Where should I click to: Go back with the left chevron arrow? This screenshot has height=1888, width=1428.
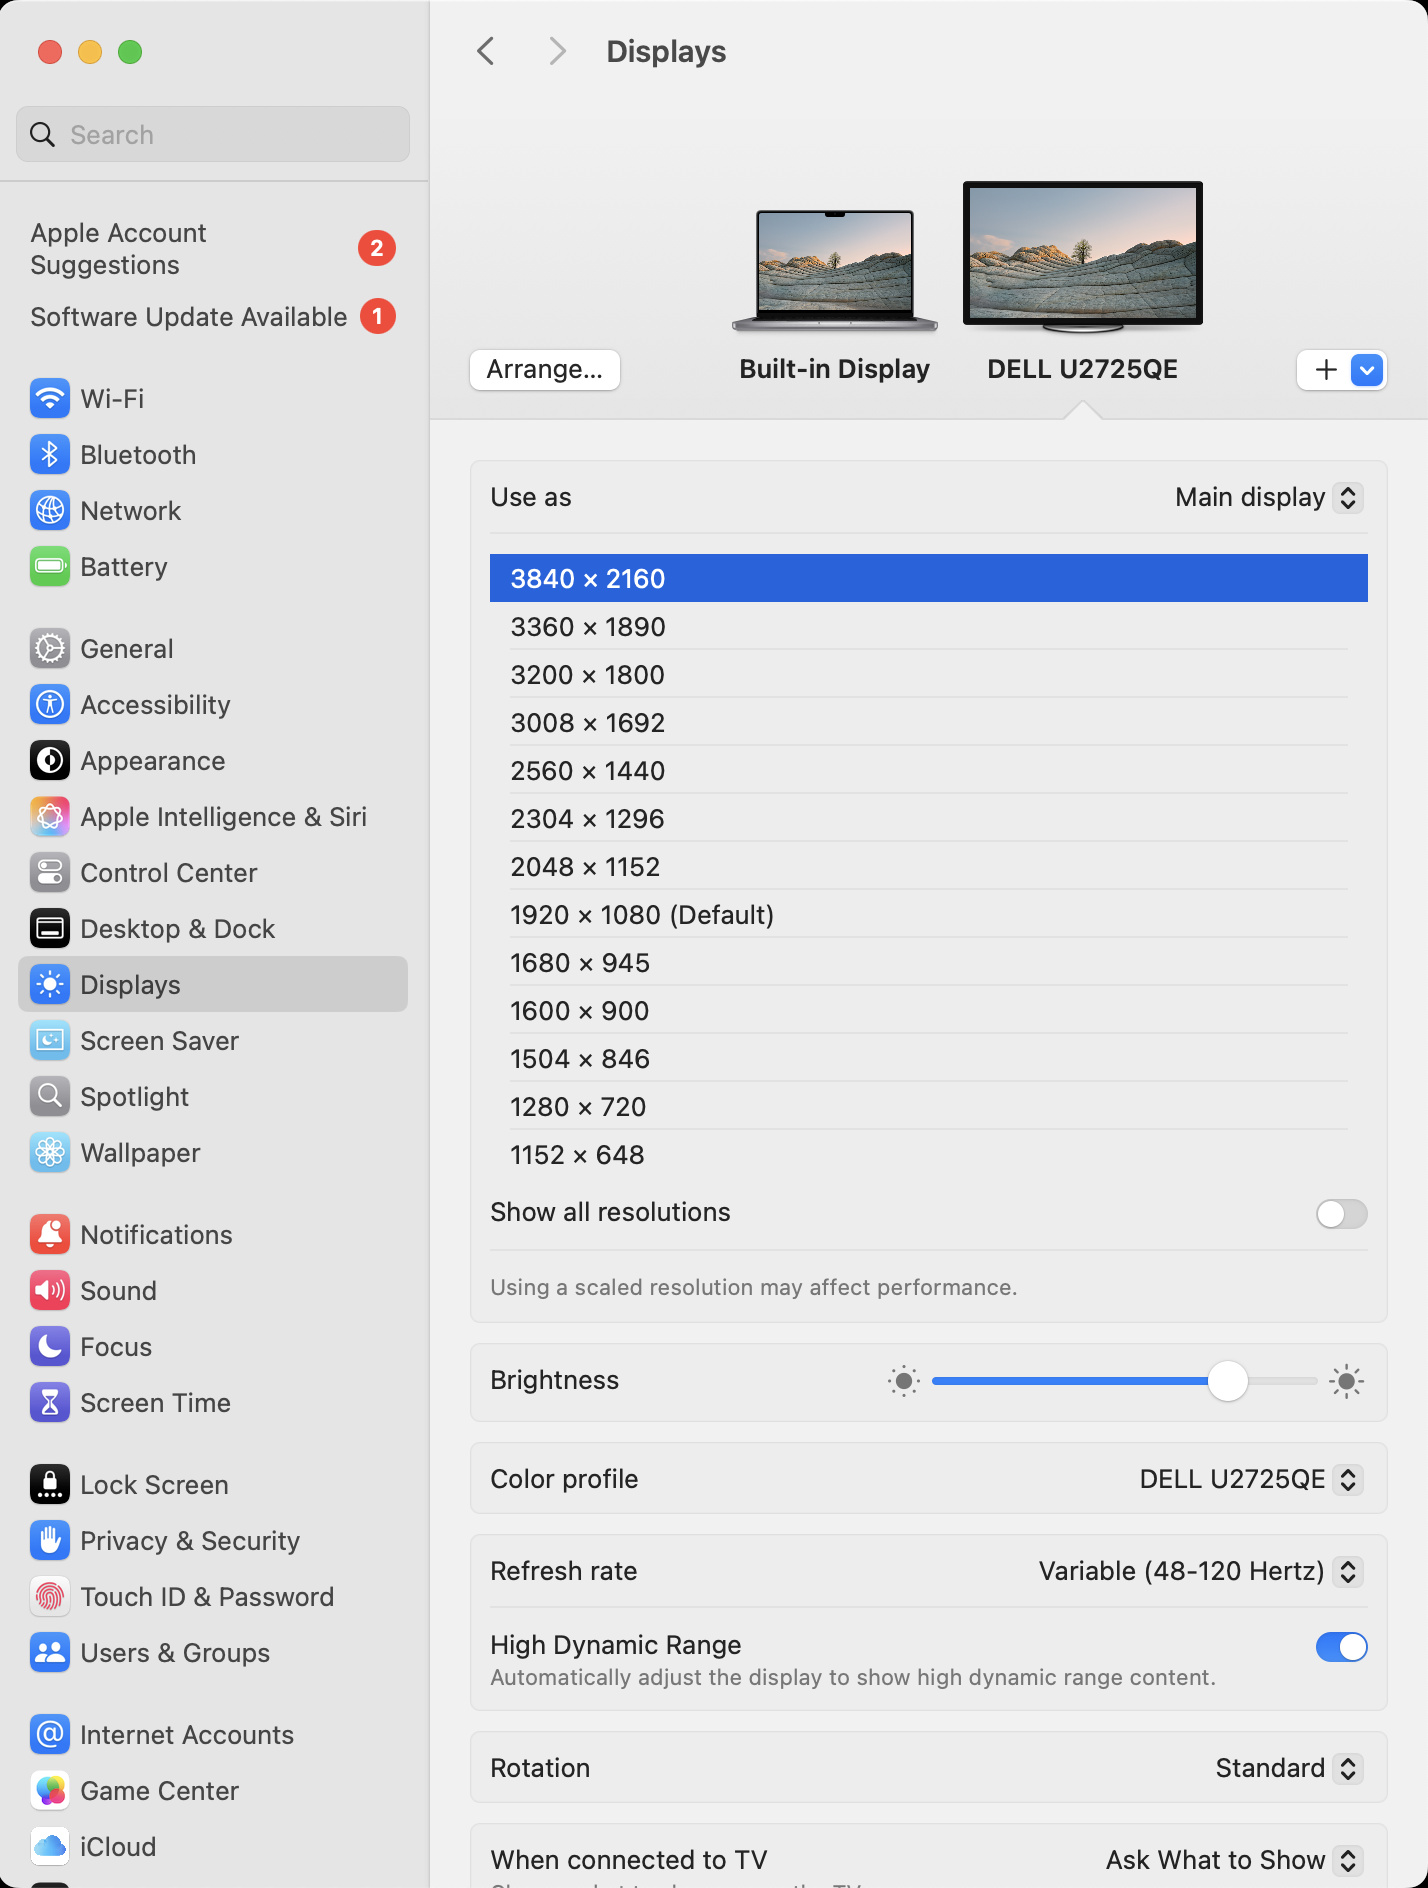[x=487, y=51]
